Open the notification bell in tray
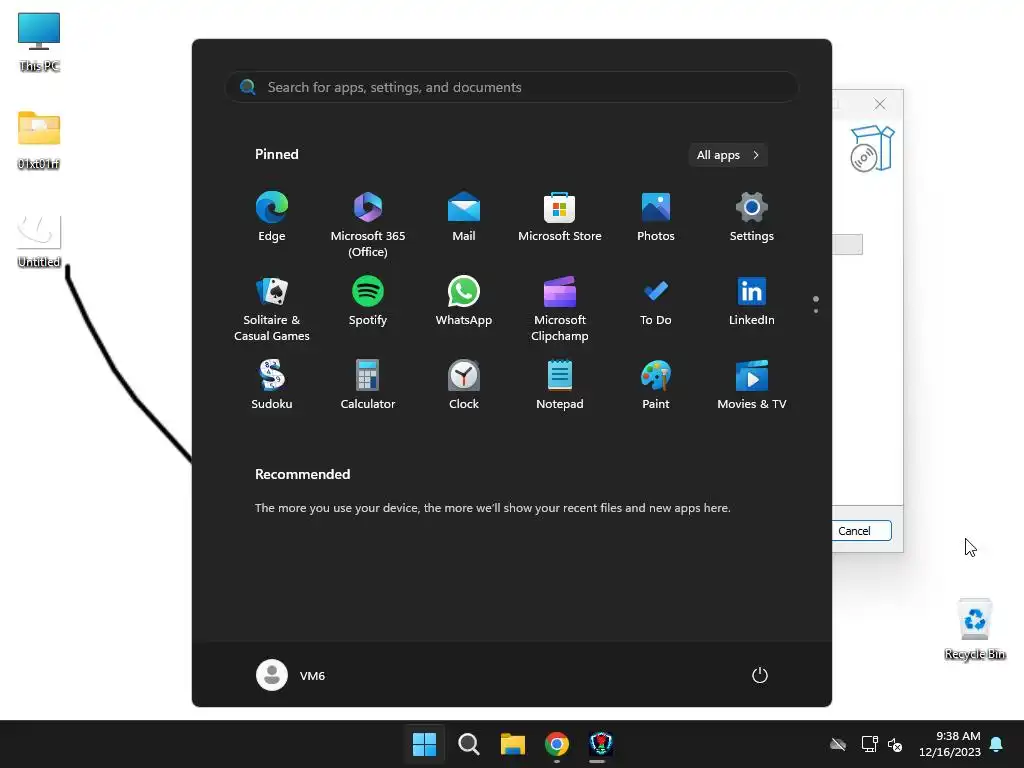This screenshot has height=768, width=1024. [997, 744]
